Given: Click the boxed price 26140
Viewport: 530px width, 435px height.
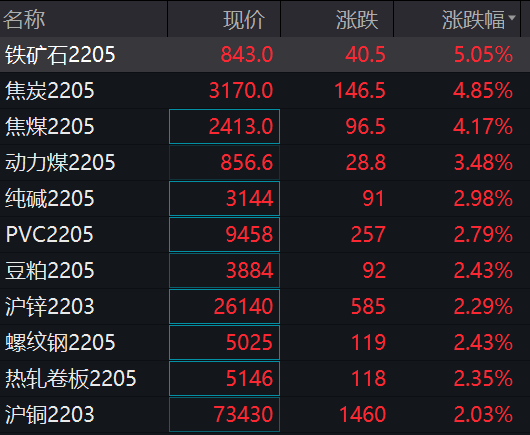Looking at the screenshot, I should coord(224,307).
